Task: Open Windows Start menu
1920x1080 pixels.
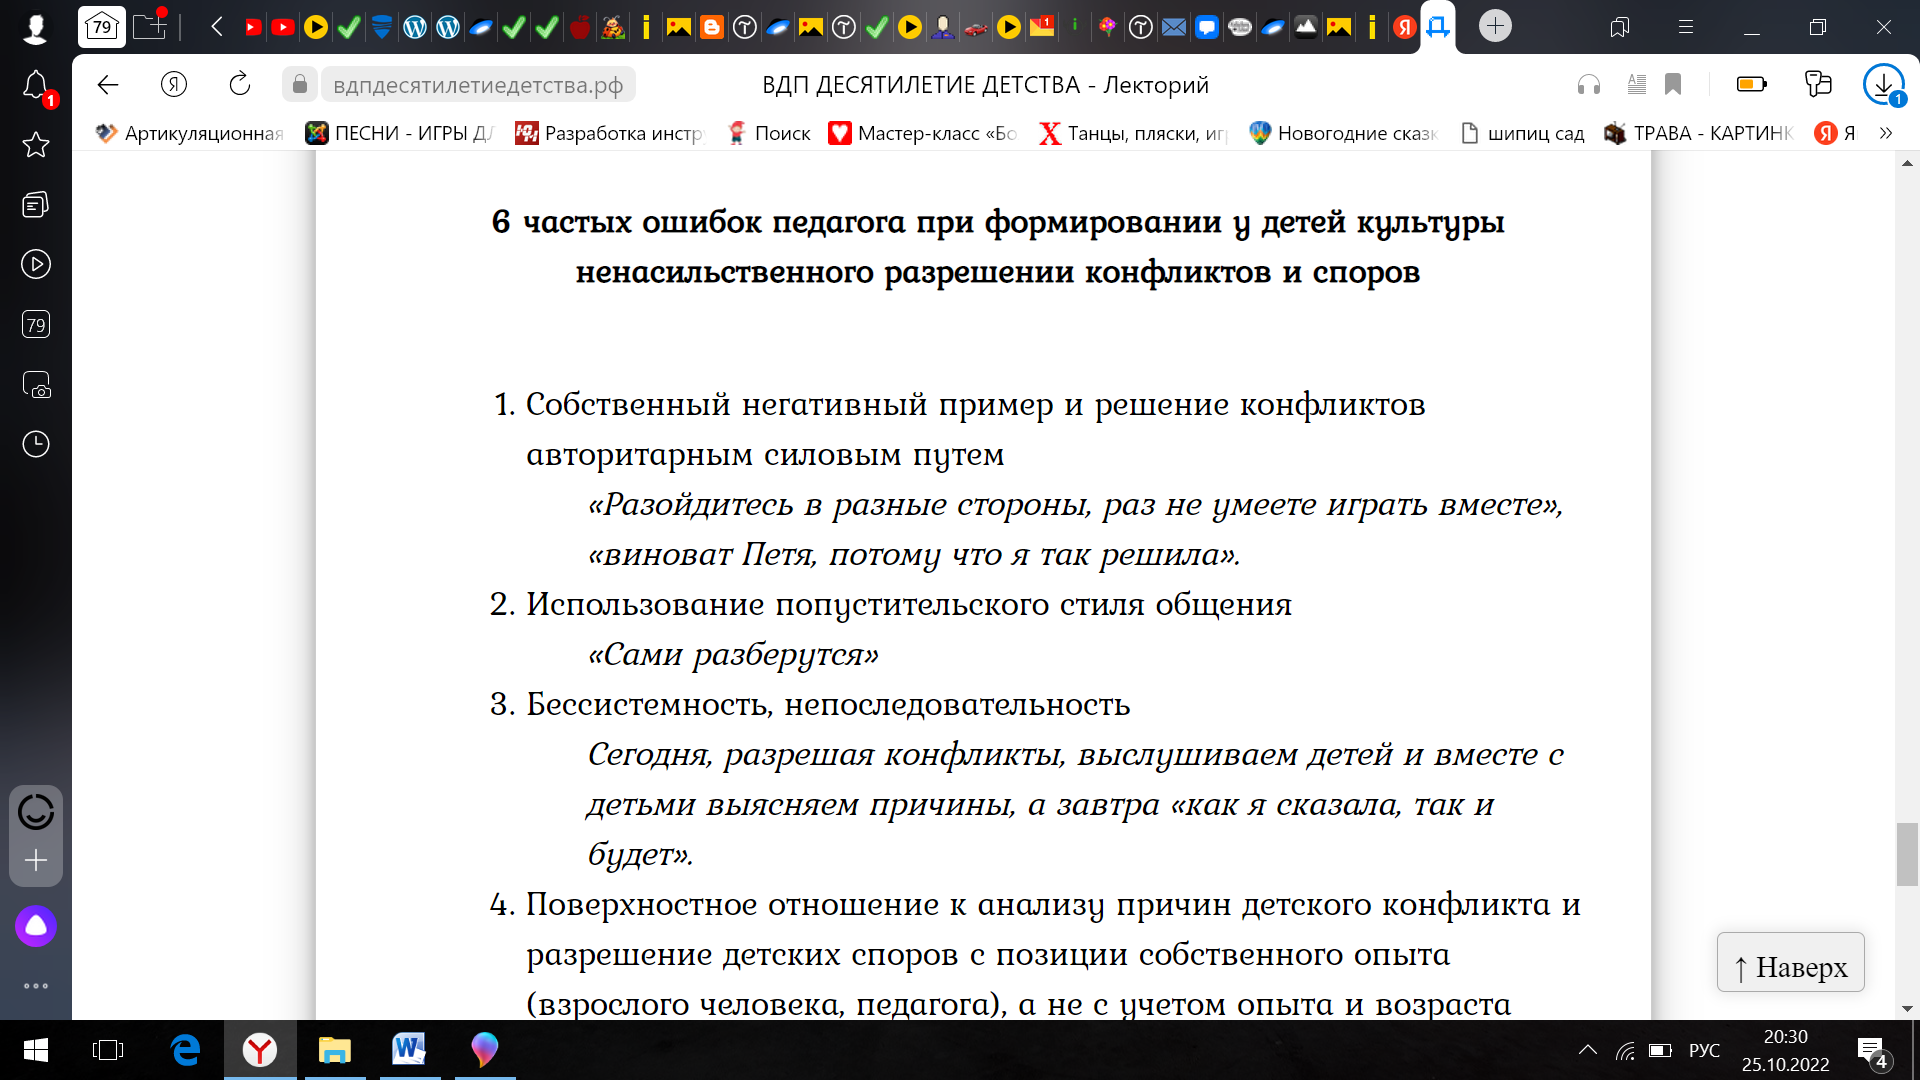Action: [x=35, y=1050]
